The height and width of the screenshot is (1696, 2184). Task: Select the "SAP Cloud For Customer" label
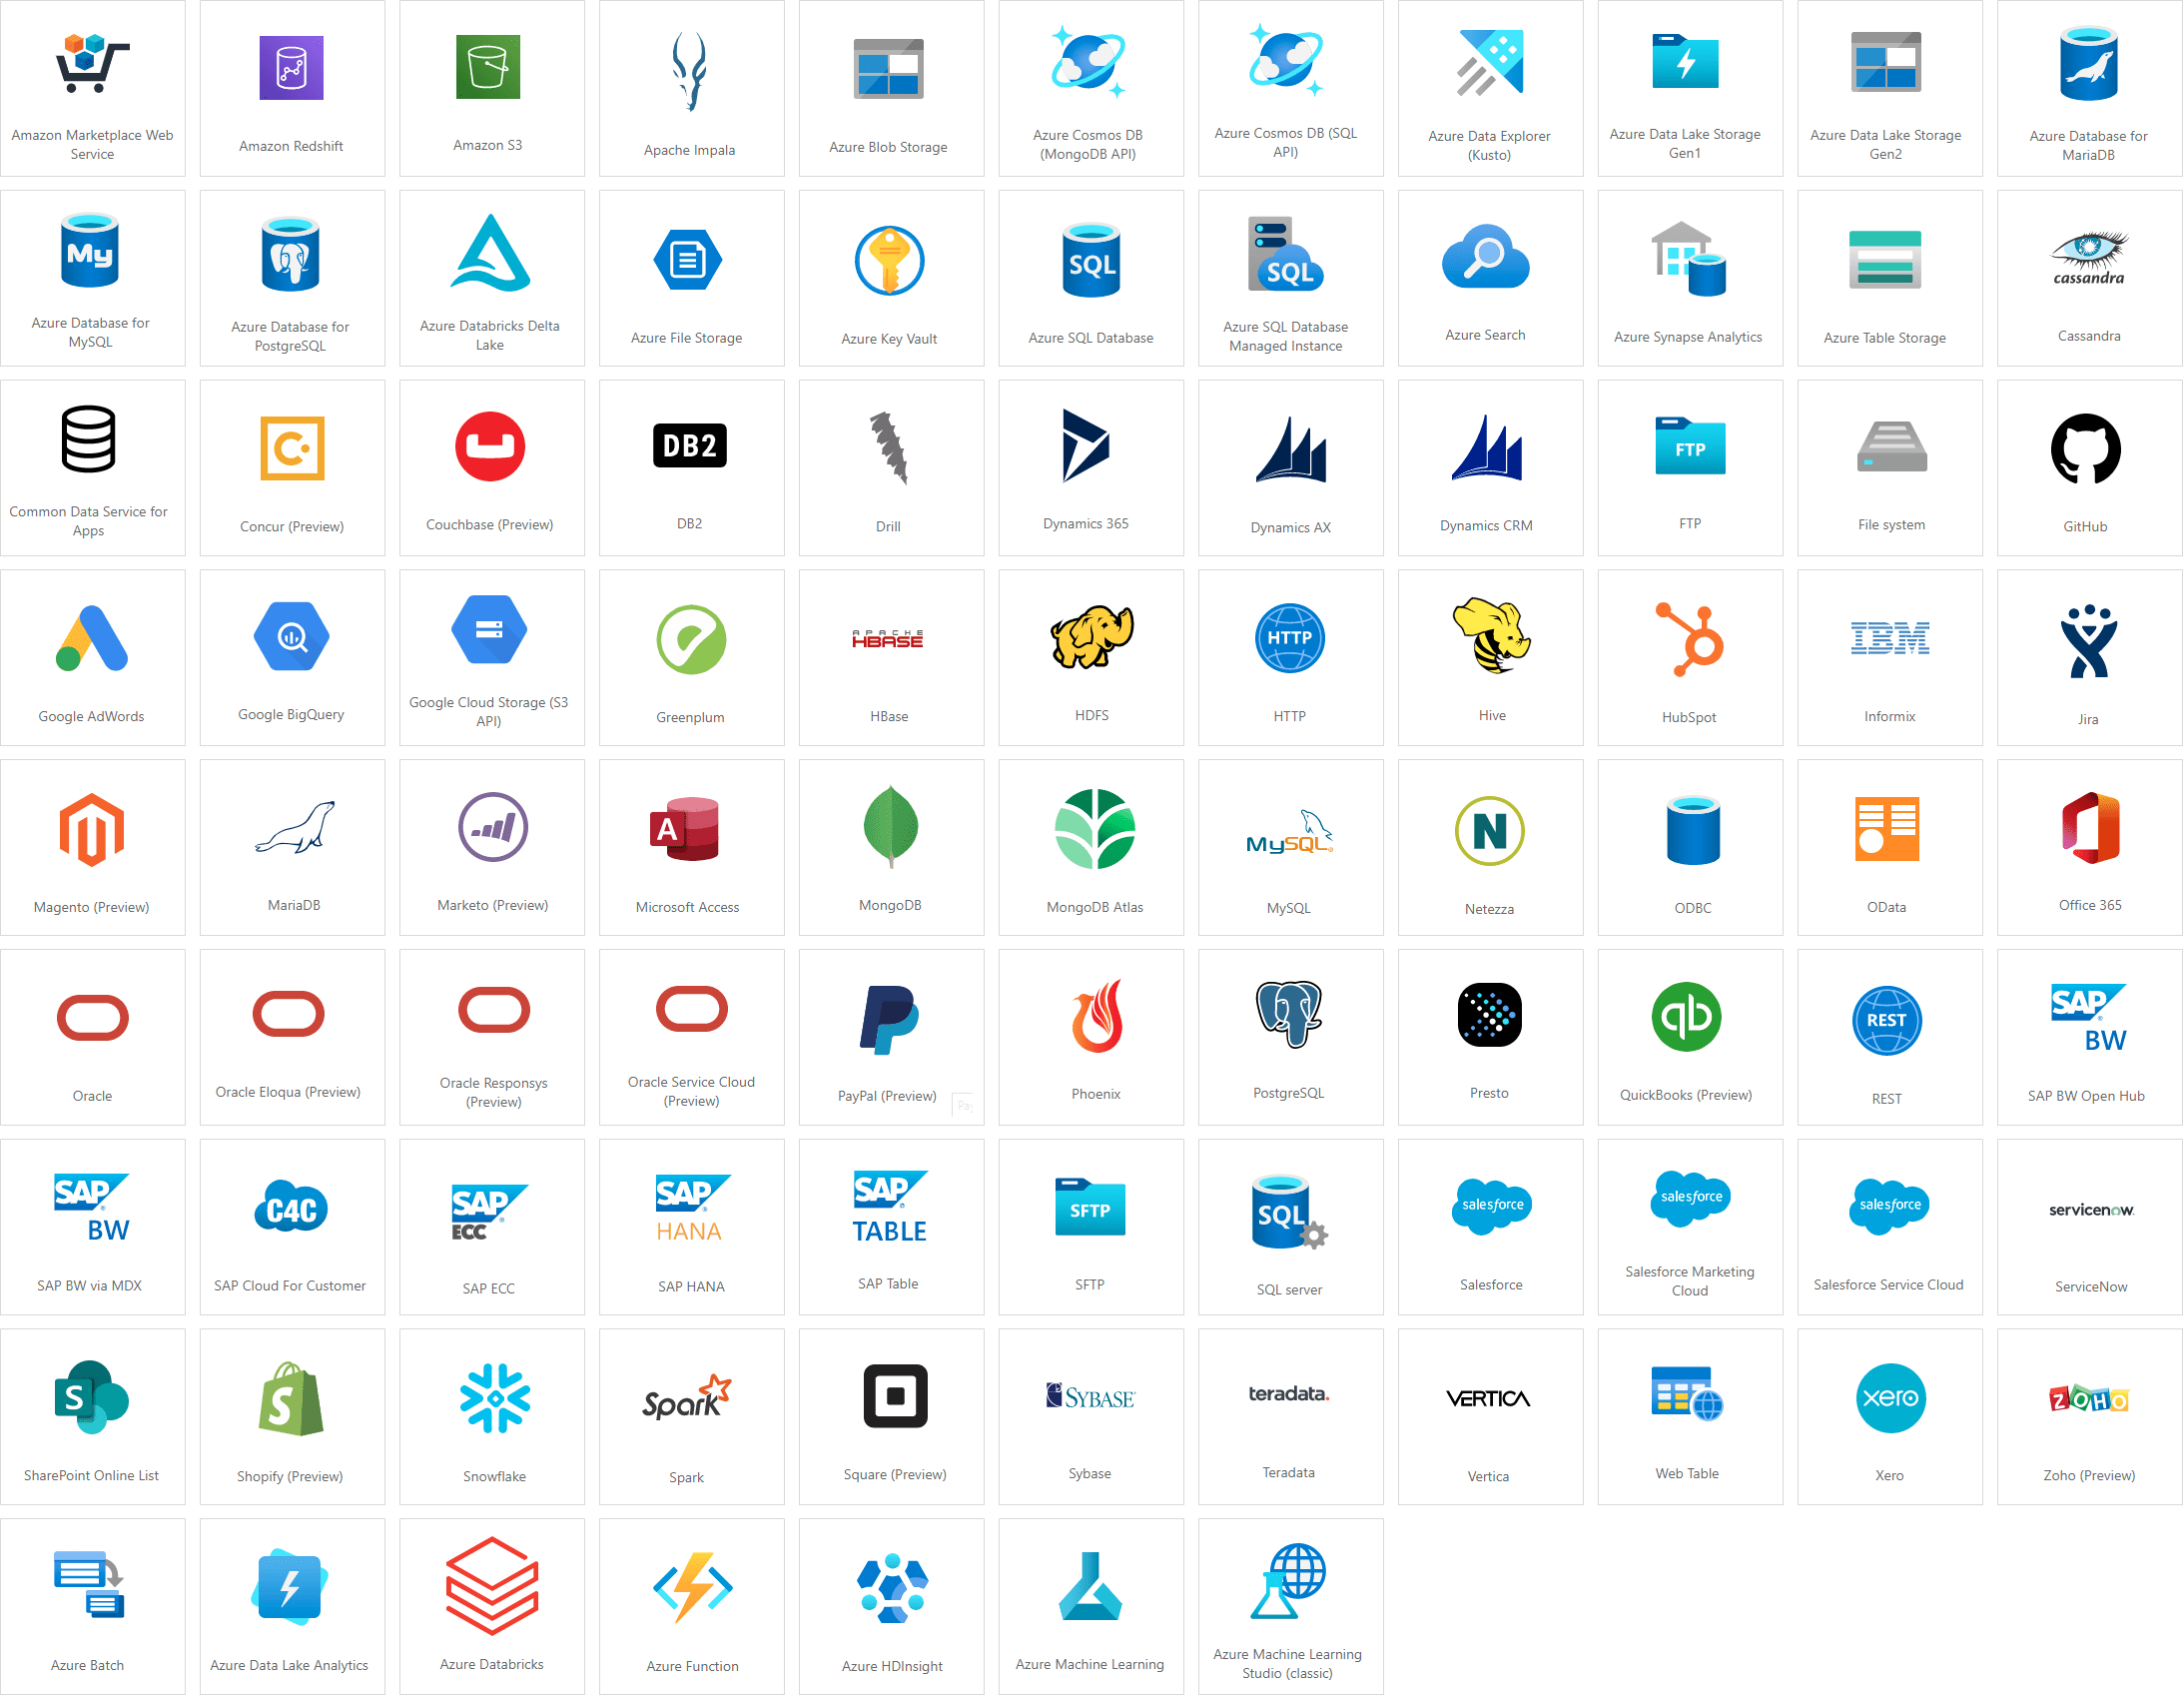[290, 1286]
